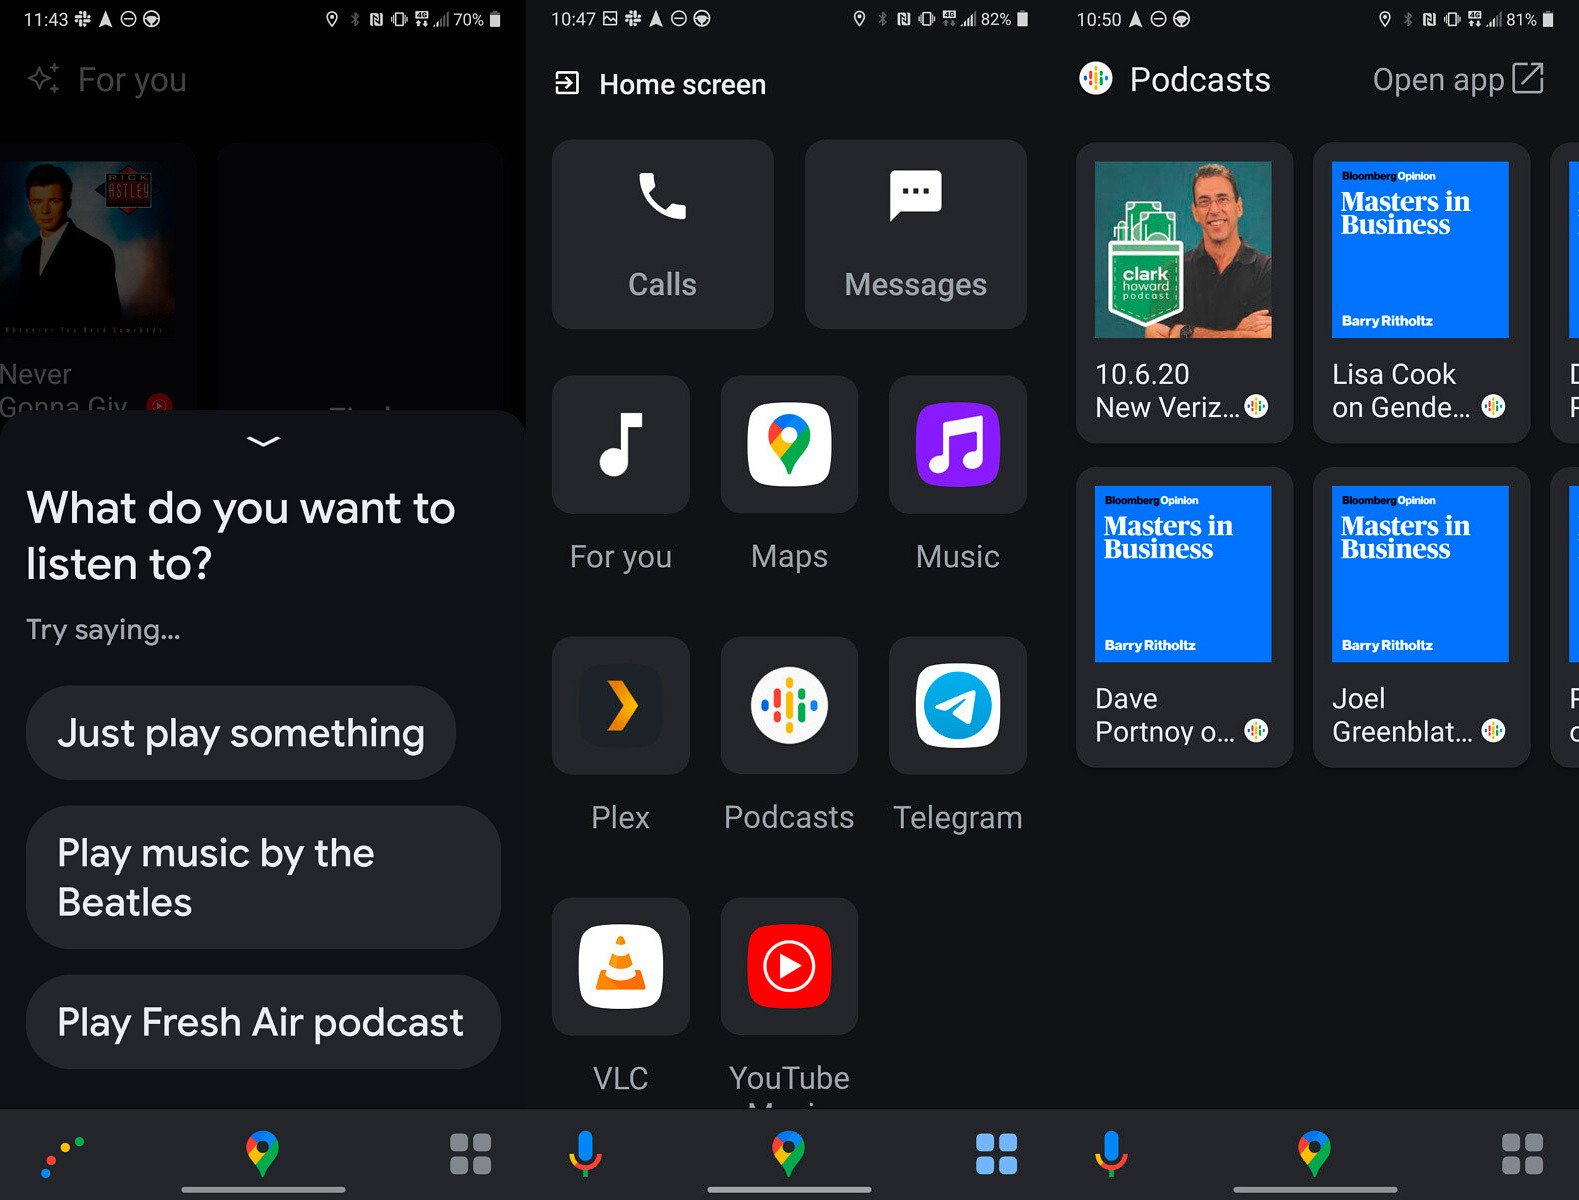The image size is (1579, 1200).
Task: Tap the Podcasts logo in the header
Action: pos(1096,79)
